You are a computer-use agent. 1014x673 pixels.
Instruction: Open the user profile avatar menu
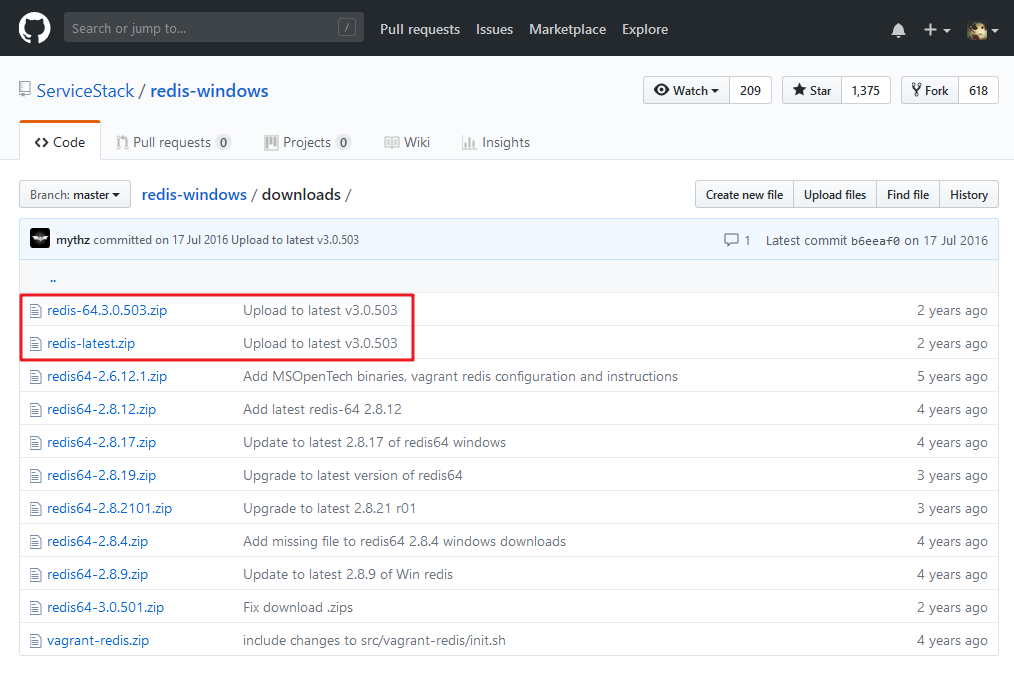pyautogui.click(x=982, y=30)
